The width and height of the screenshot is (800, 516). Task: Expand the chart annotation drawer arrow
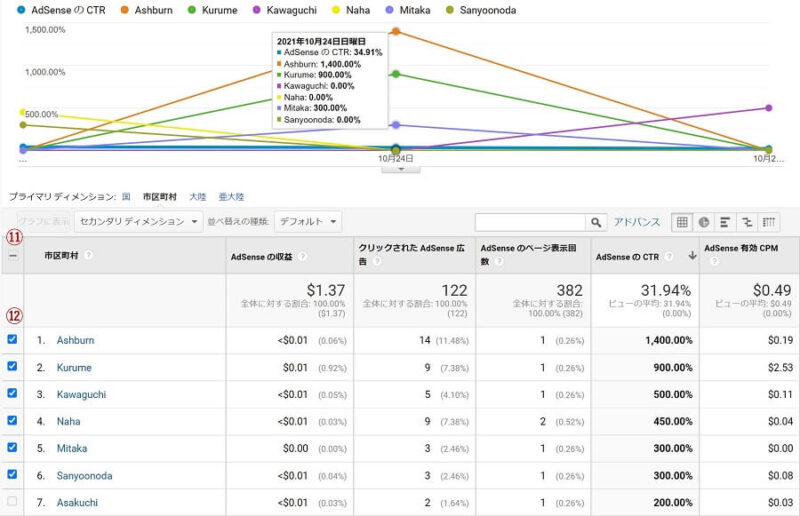[x=401, y=168]
